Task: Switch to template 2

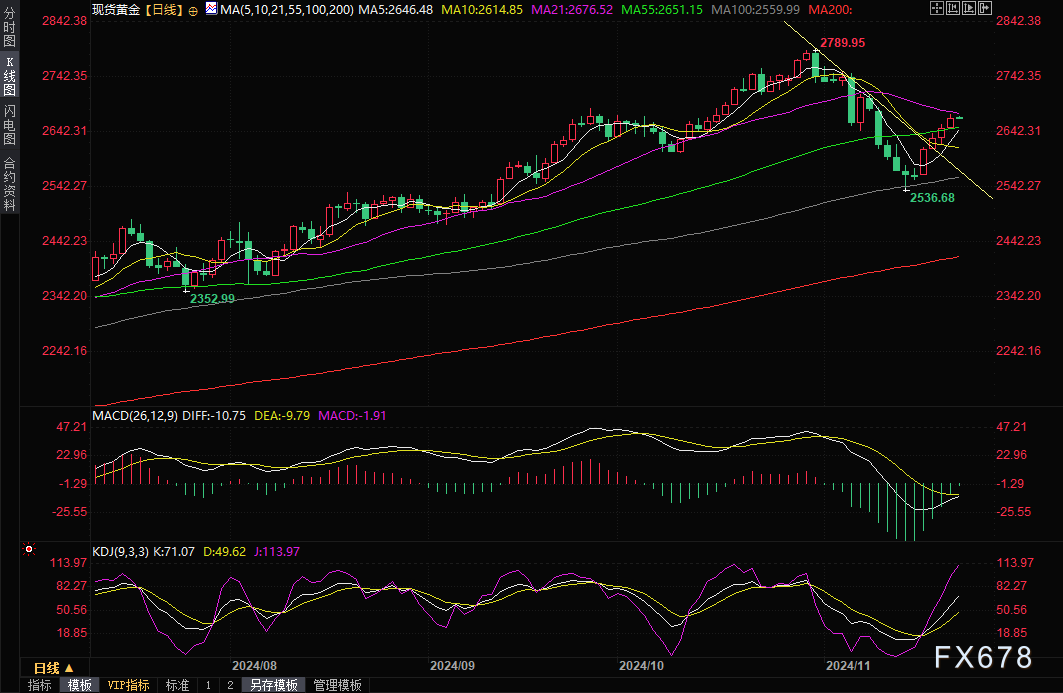Action: [x=229, y=685]
